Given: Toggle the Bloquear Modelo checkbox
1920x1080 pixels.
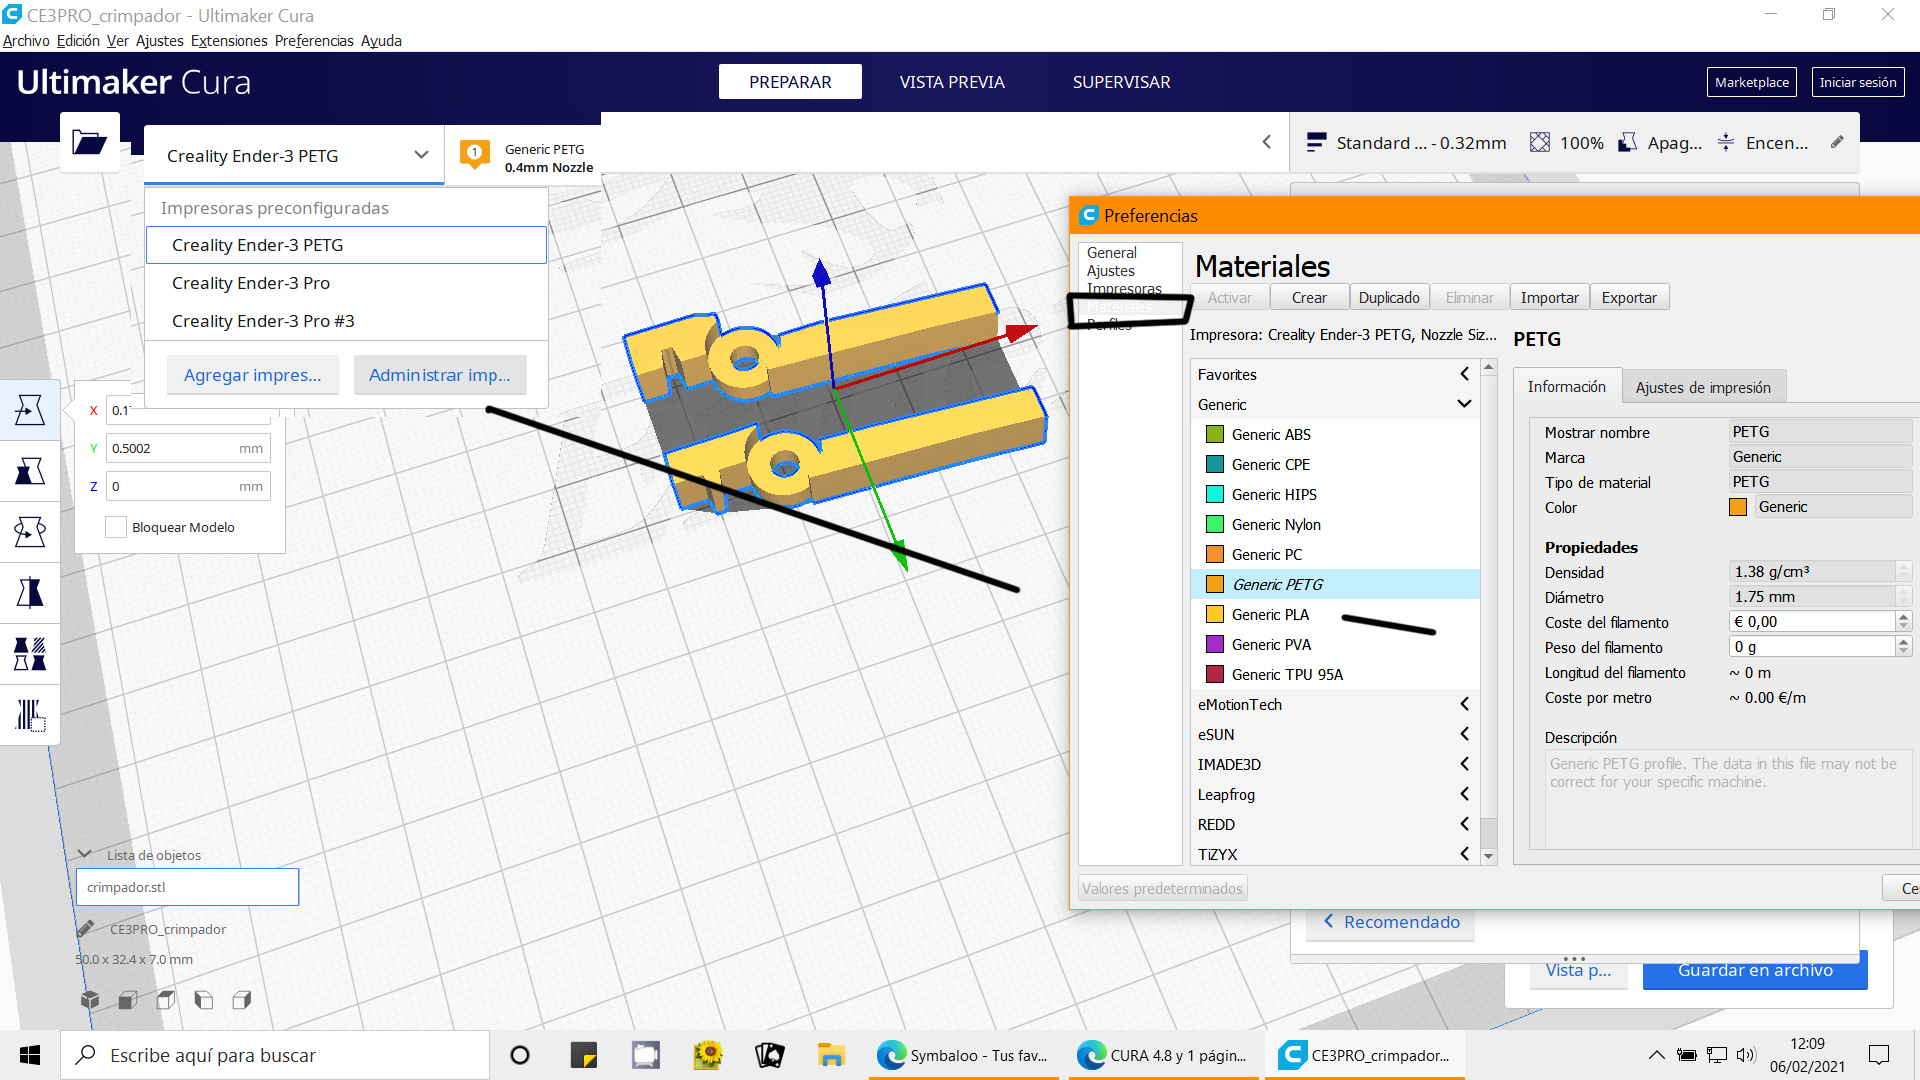Looking at the screenshot, I should coord(116,527).
